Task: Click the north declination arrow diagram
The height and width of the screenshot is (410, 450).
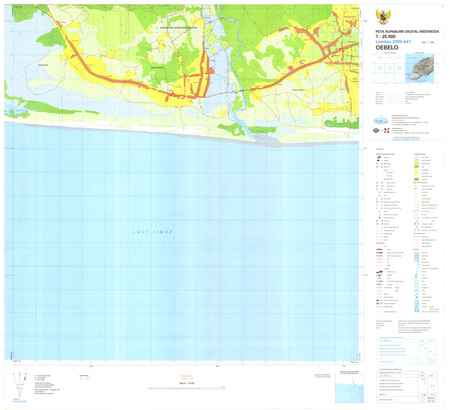Action: point(20,384)
